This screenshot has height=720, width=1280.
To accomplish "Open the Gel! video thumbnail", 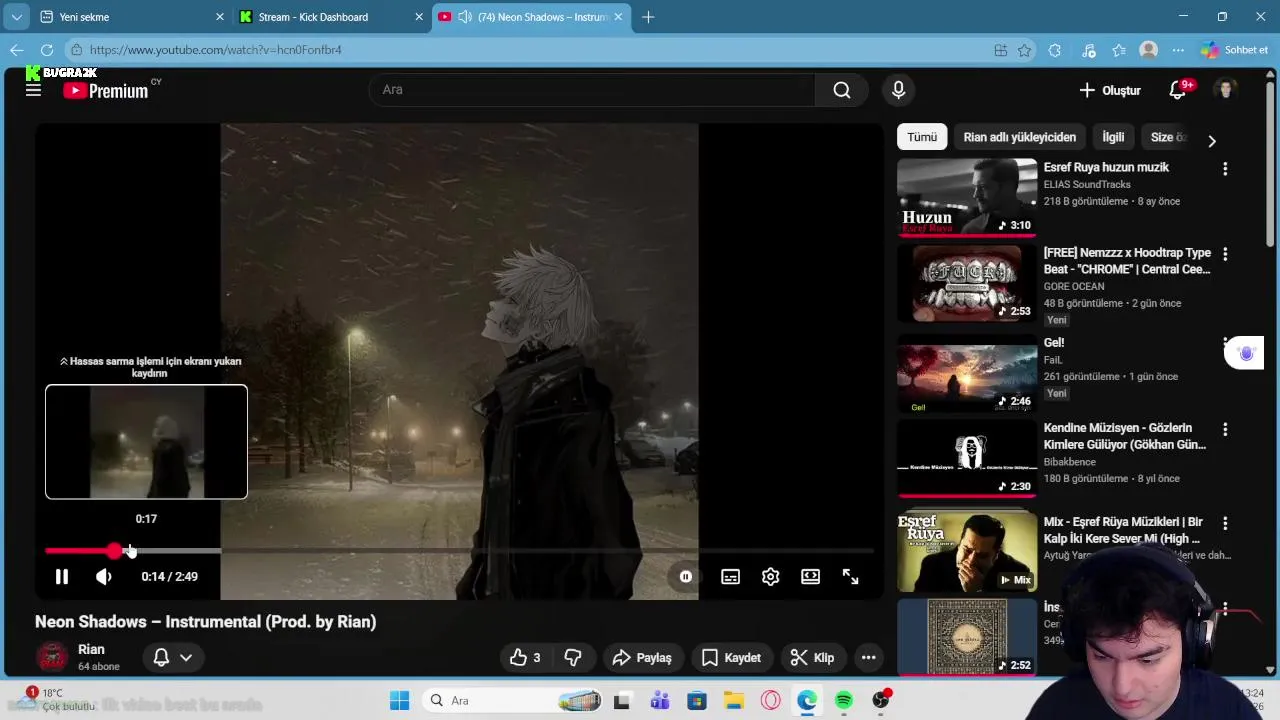I will click(967, 374).
